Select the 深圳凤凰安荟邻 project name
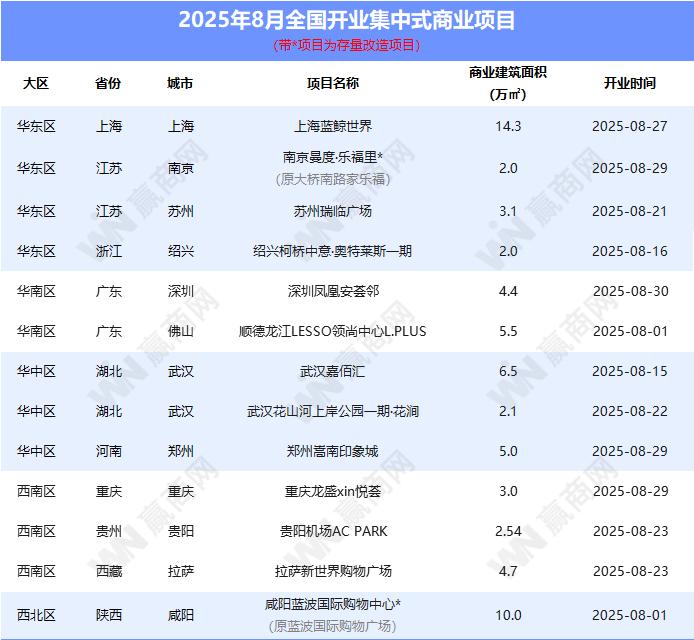The height and width of the screenshot is (640, 694). tap(332, 291)
